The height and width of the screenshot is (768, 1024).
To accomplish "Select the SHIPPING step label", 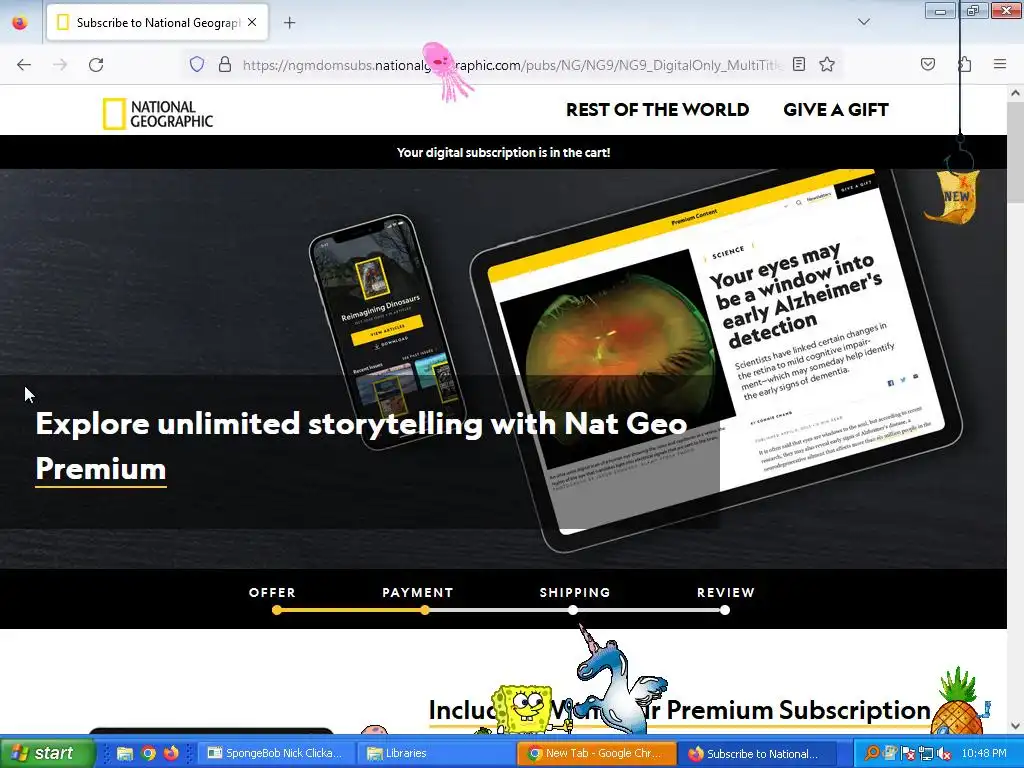I will point(575,592).
